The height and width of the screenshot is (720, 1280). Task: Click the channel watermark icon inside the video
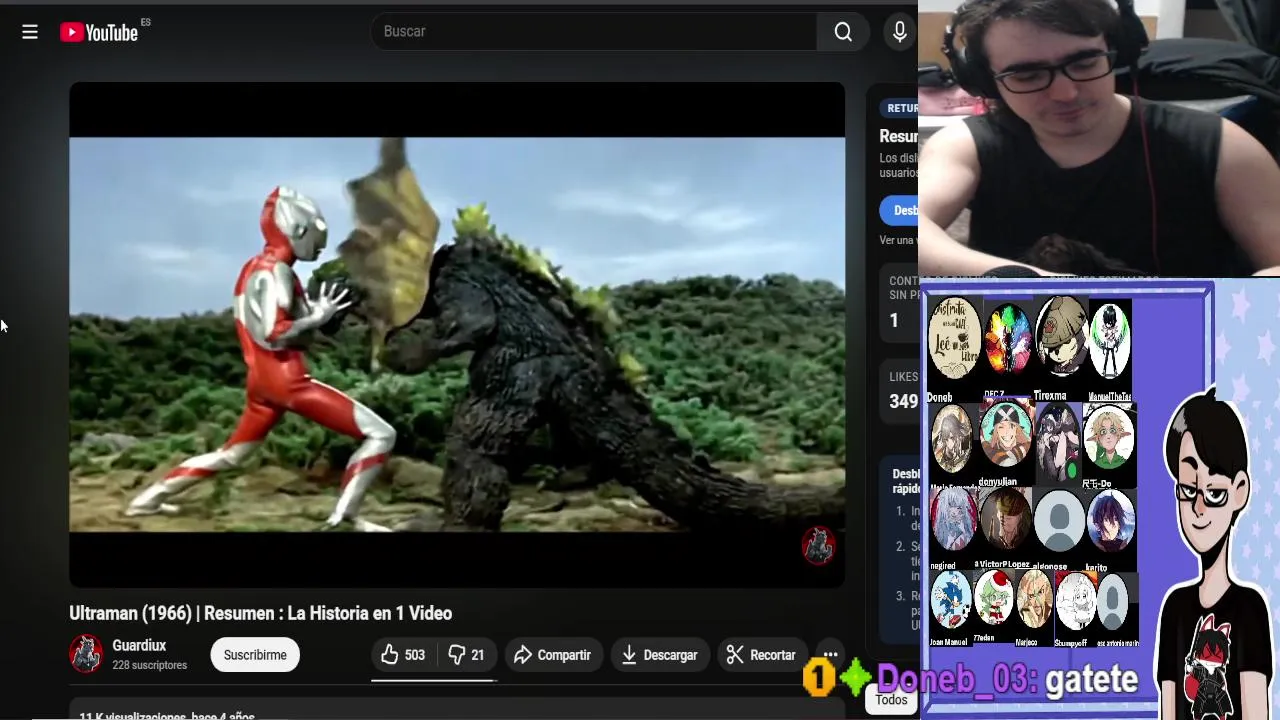818,546
